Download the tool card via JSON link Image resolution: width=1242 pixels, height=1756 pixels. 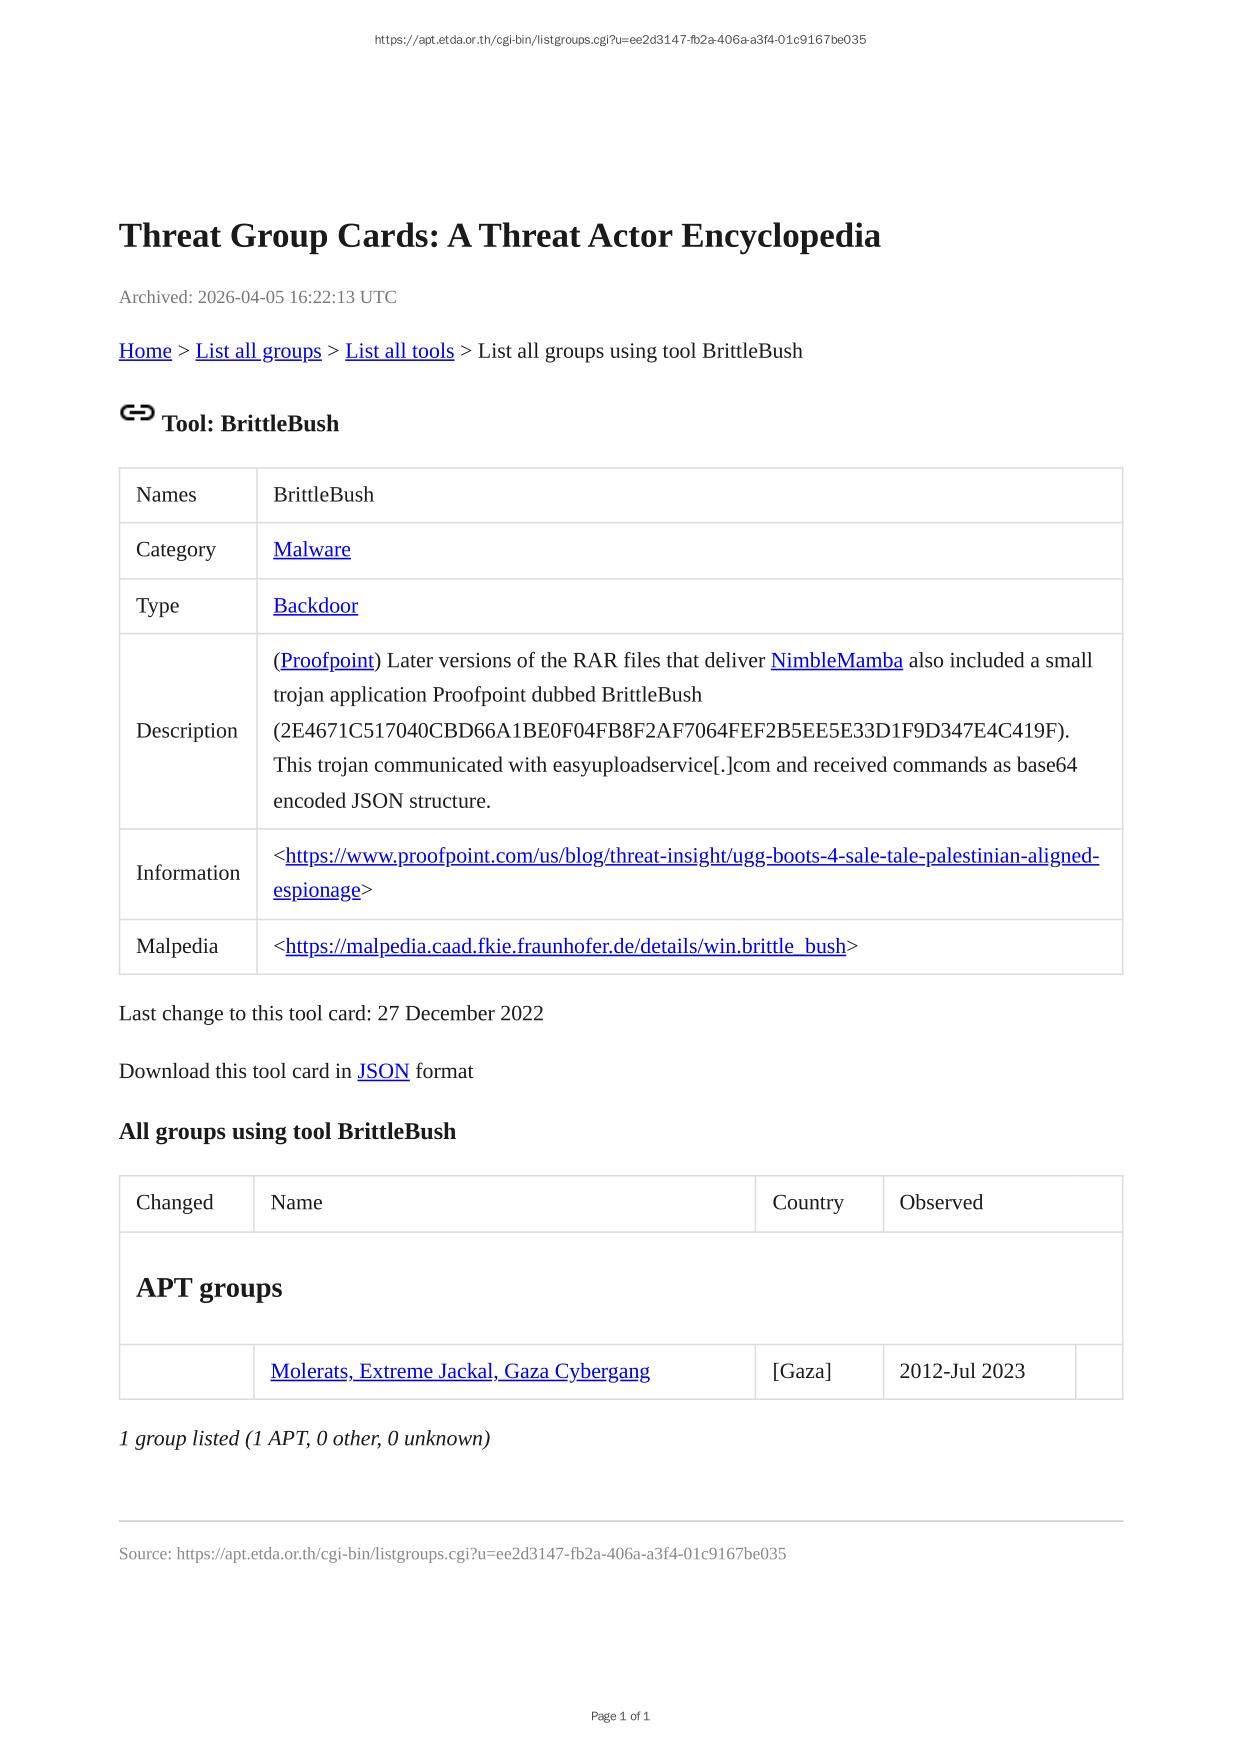pos(383,1071)
